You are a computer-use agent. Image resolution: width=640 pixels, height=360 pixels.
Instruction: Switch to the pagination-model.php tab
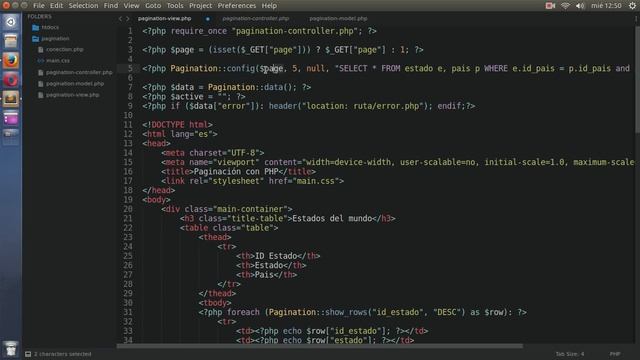338,19
